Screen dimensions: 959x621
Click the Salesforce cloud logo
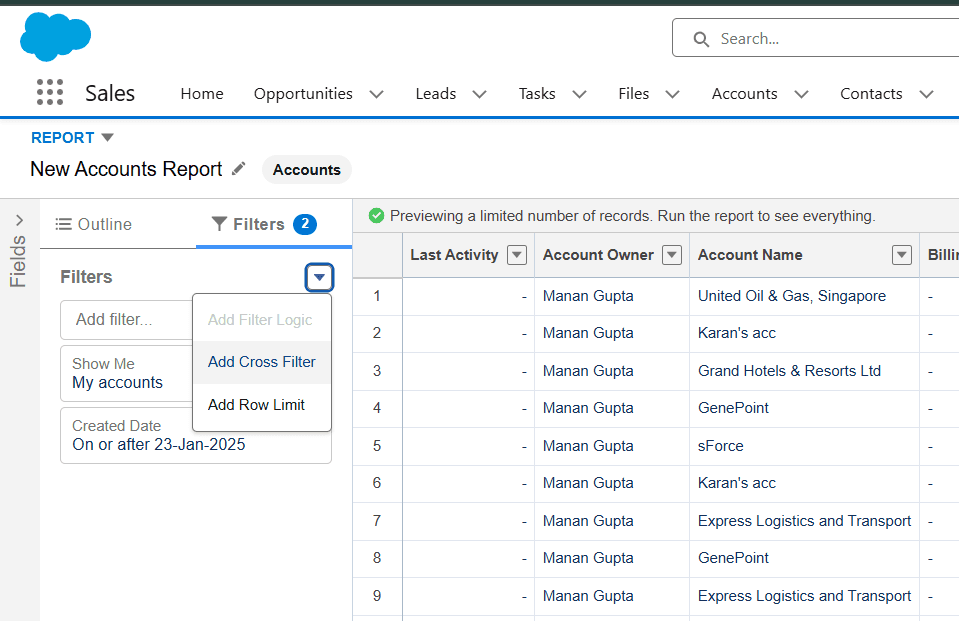56,37
